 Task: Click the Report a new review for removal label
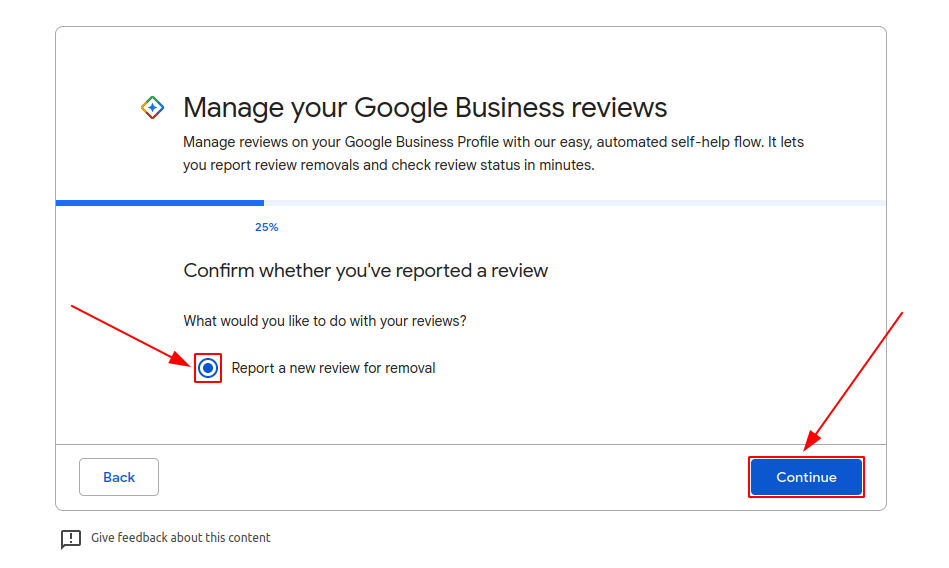[x=333, y=368]
